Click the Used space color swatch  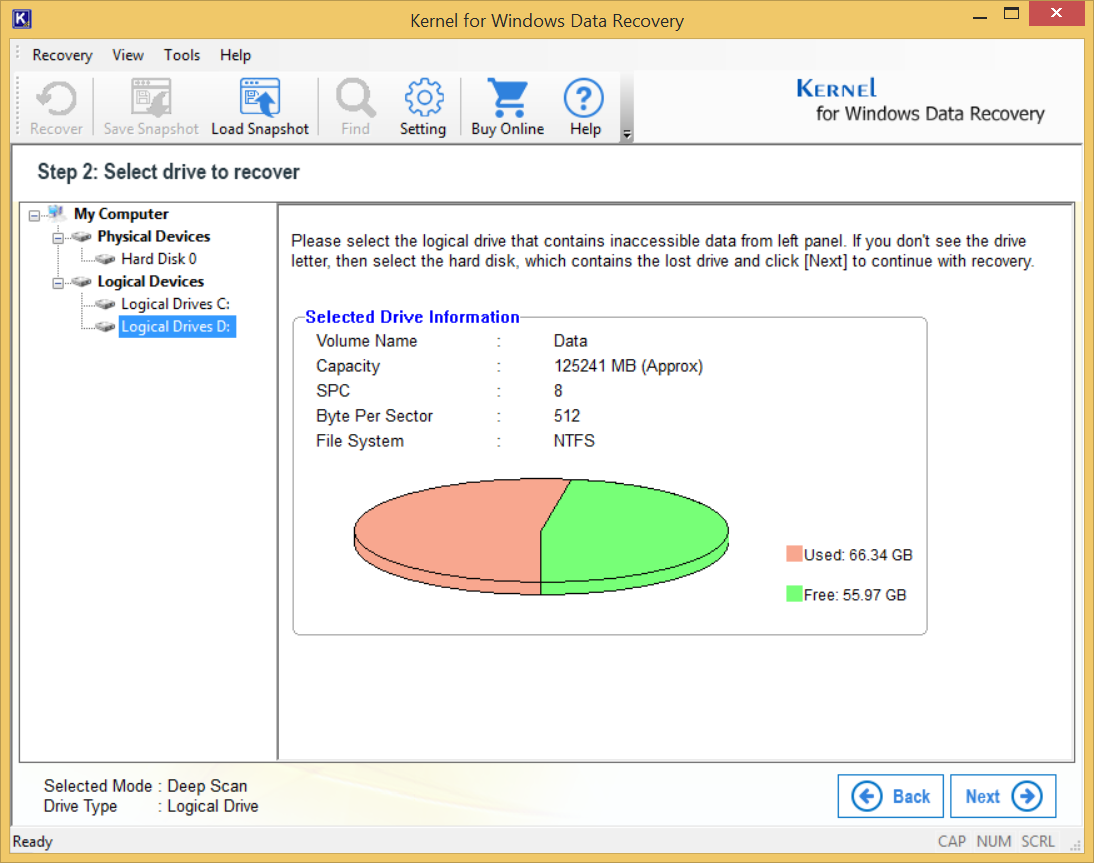point(794,555)
